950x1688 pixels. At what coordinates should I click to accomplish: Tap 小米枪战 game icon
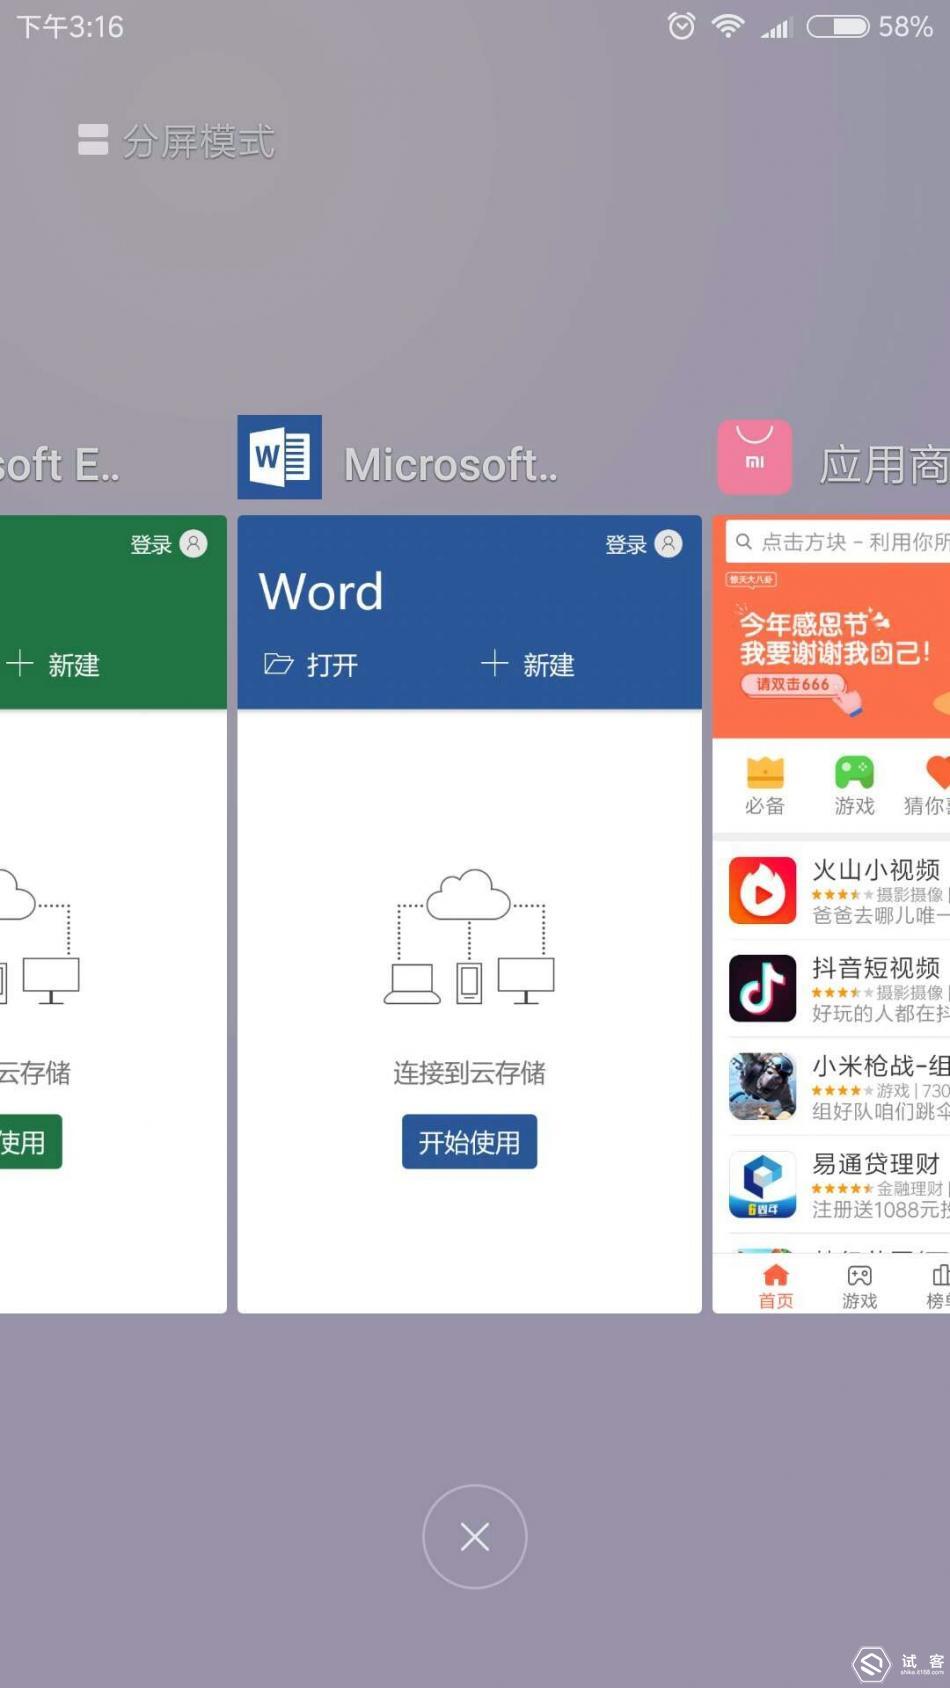click(x=763, y=1086)
